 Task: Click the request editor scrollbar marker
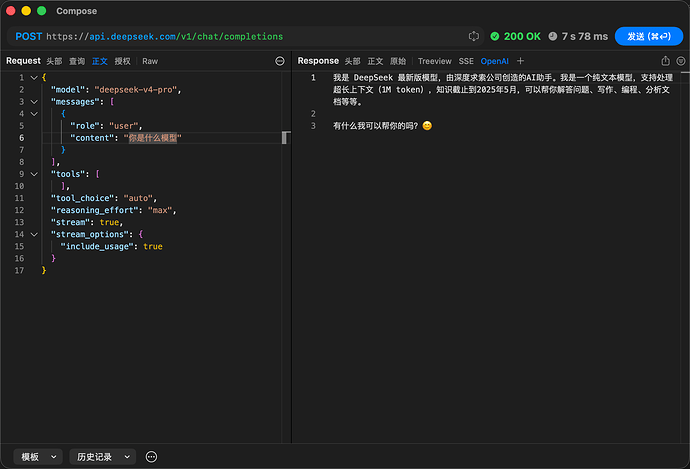pos(285,138)
